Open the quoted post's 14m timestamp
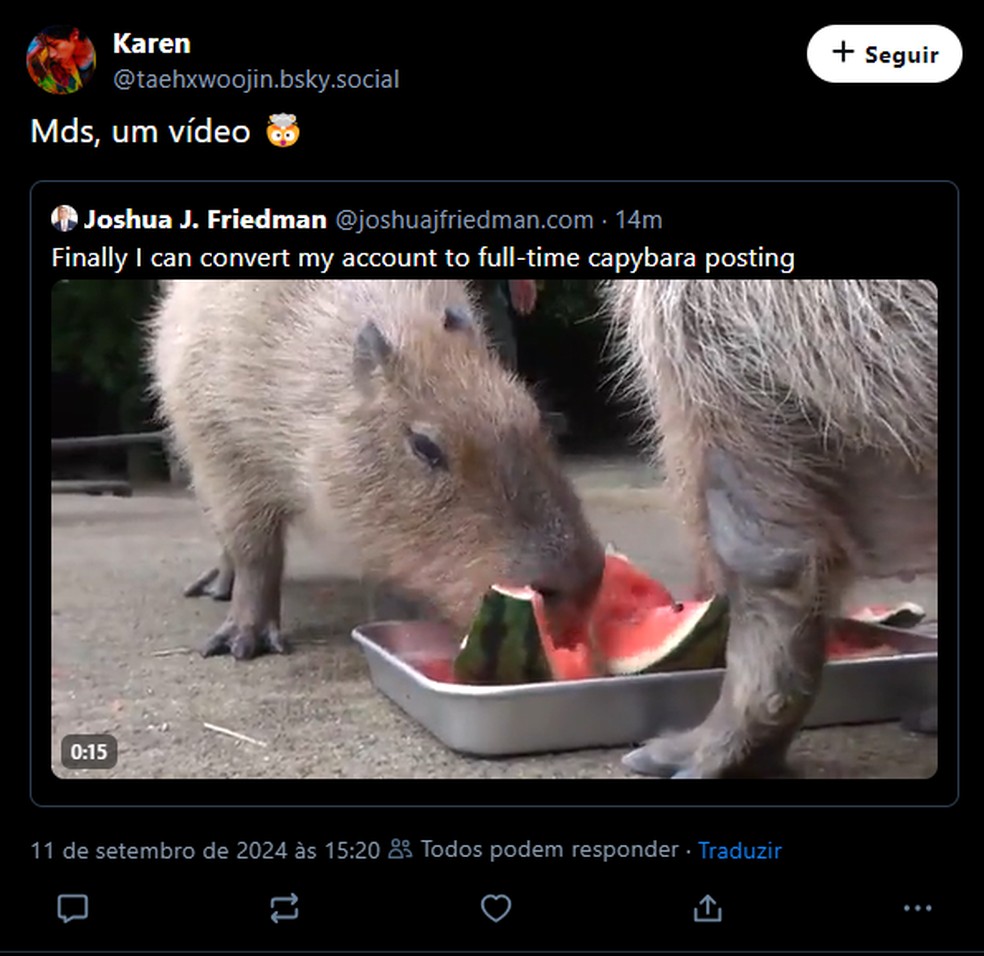This screenshot has height=956, width=984. point(638,220)
